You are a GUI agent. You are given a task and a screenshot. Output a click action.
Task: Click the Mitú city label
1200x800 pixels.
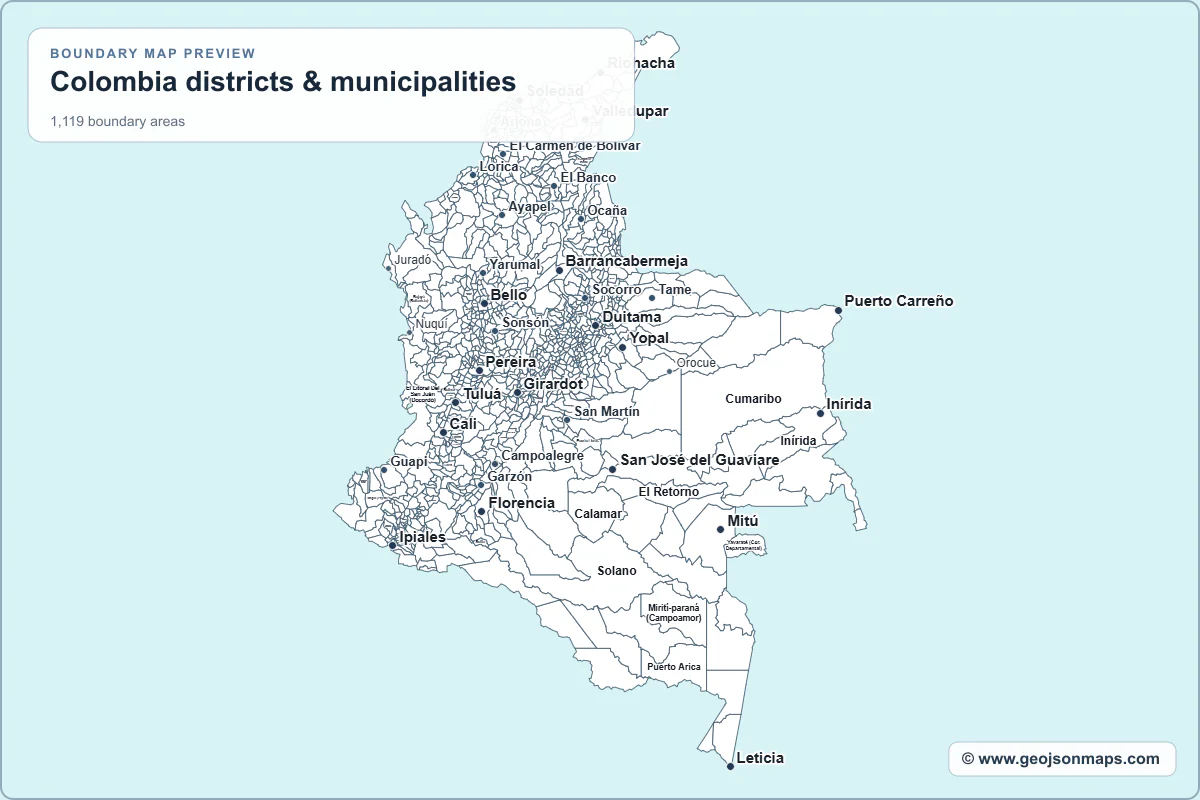(743, 521)
